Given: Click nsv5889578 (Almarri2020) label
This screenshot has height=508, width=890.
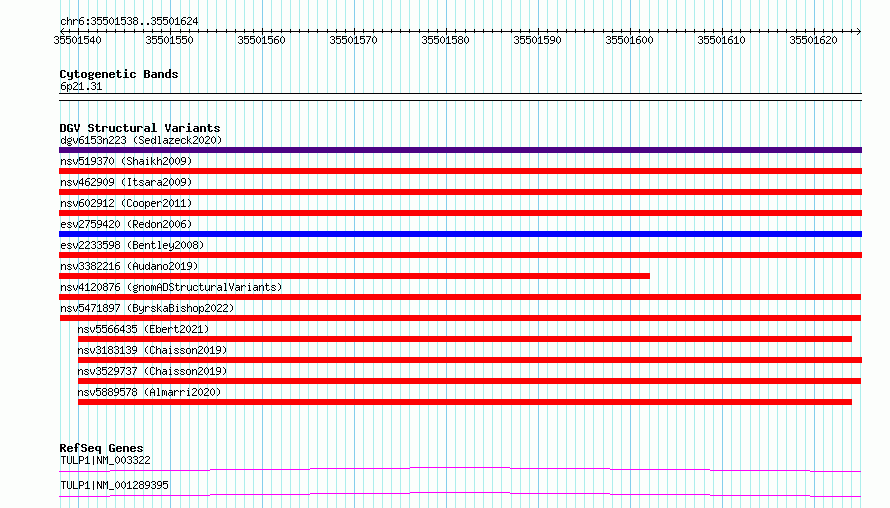Looking at the screenshot, I should [x=149, y=392].
